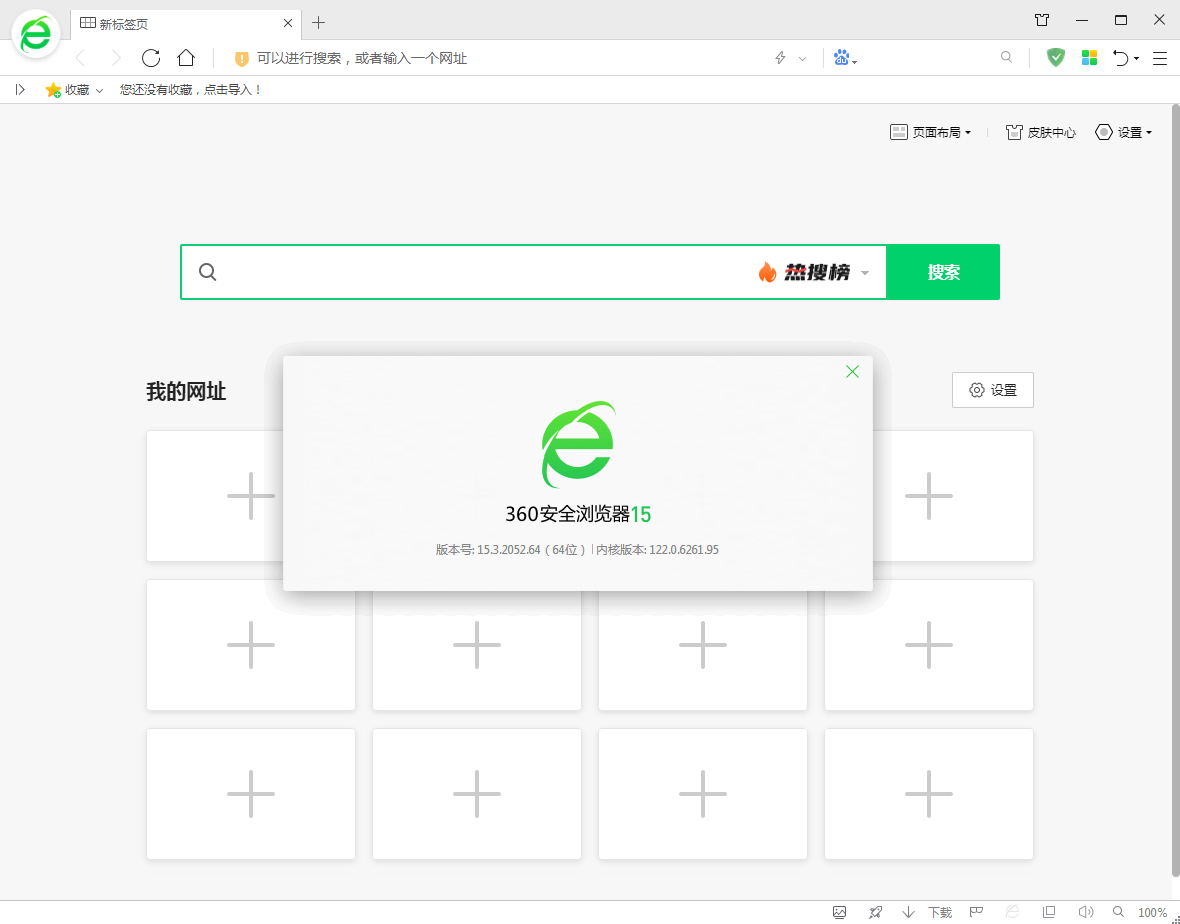Click the rocket speedup icon in the status bar
The height and width of the screenshot is (924, 1180).
pos(874,911)
